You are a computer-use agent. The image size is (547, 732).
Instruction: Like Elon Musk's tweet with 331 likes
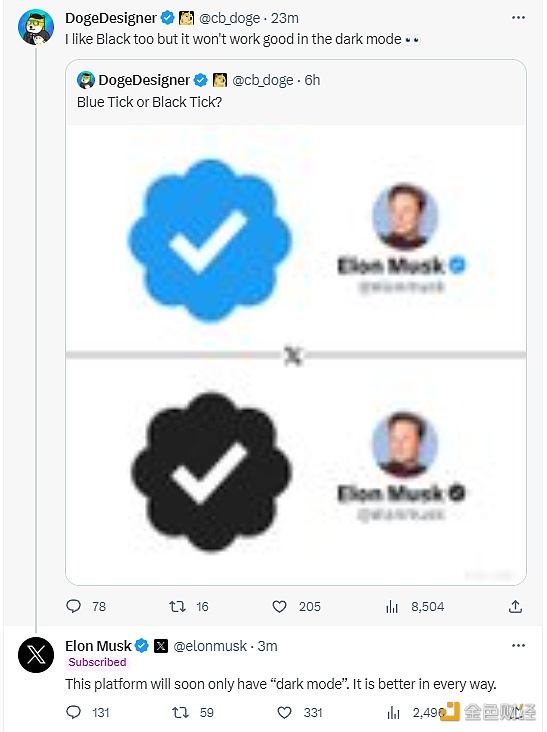coord(284,712)
